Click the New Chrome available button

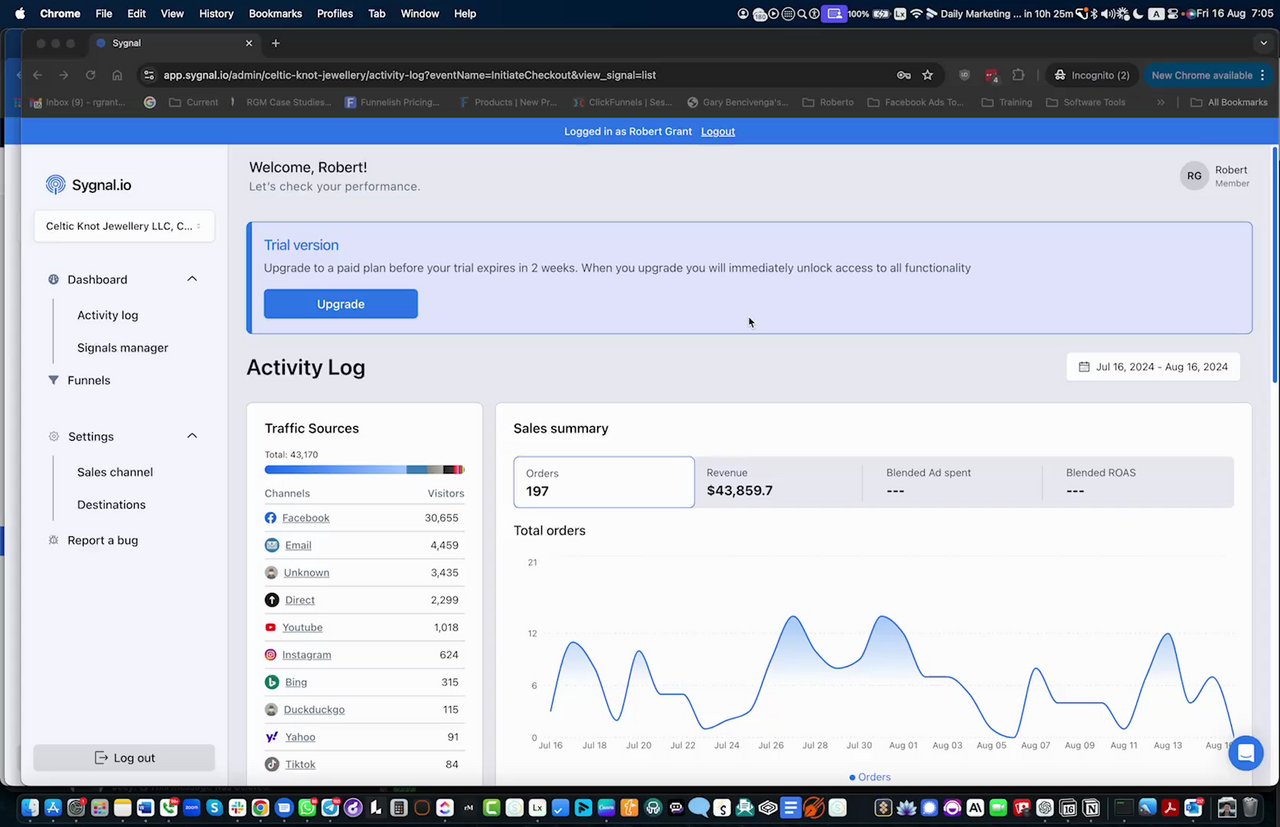[1208, 75]
